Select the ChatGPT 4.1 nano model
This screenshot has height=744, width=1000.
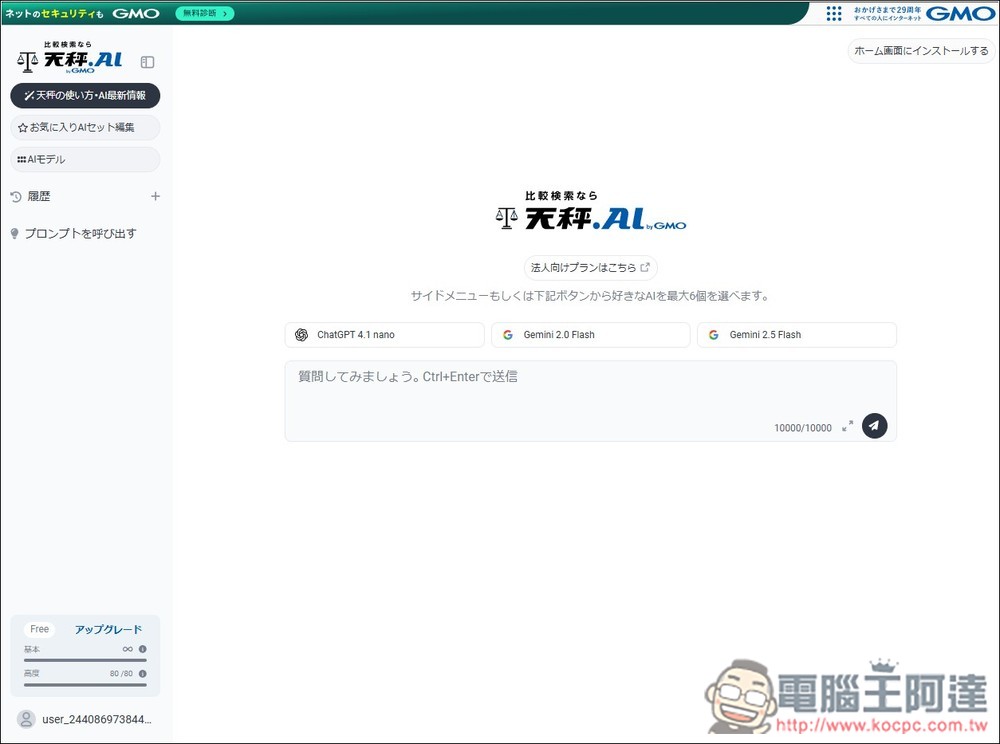tap(385, 335)
